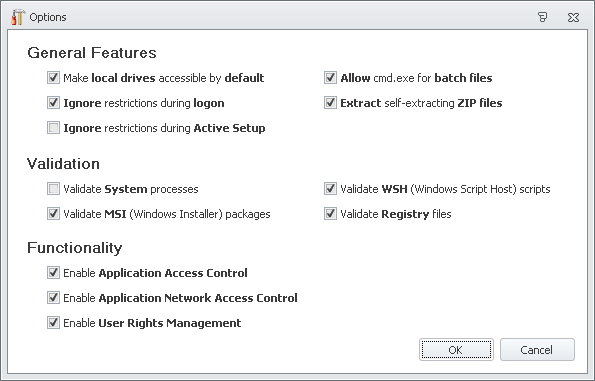Uncheck Allow cmd.exe for batch files
The width and height of the screenshot is (595, 381).
[331, 77]
